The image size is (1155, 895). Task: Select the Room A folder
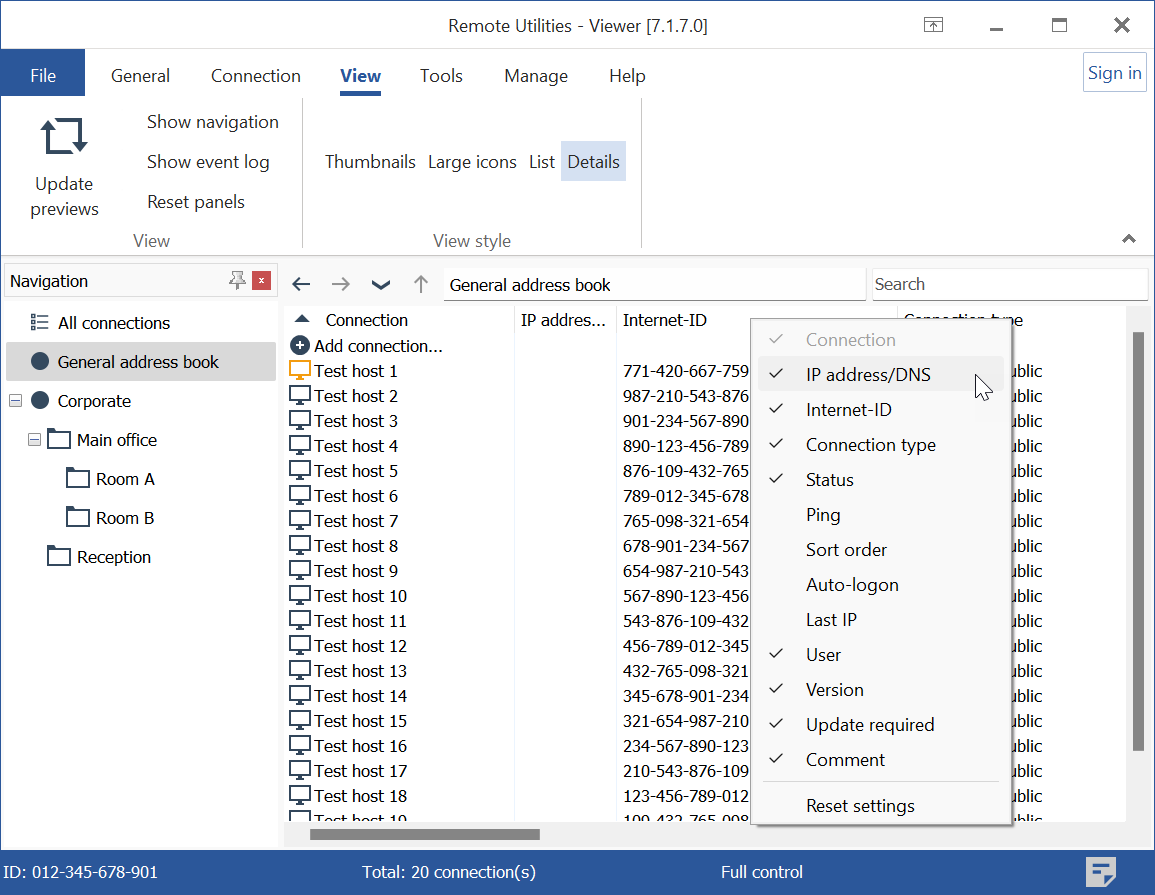125,479
